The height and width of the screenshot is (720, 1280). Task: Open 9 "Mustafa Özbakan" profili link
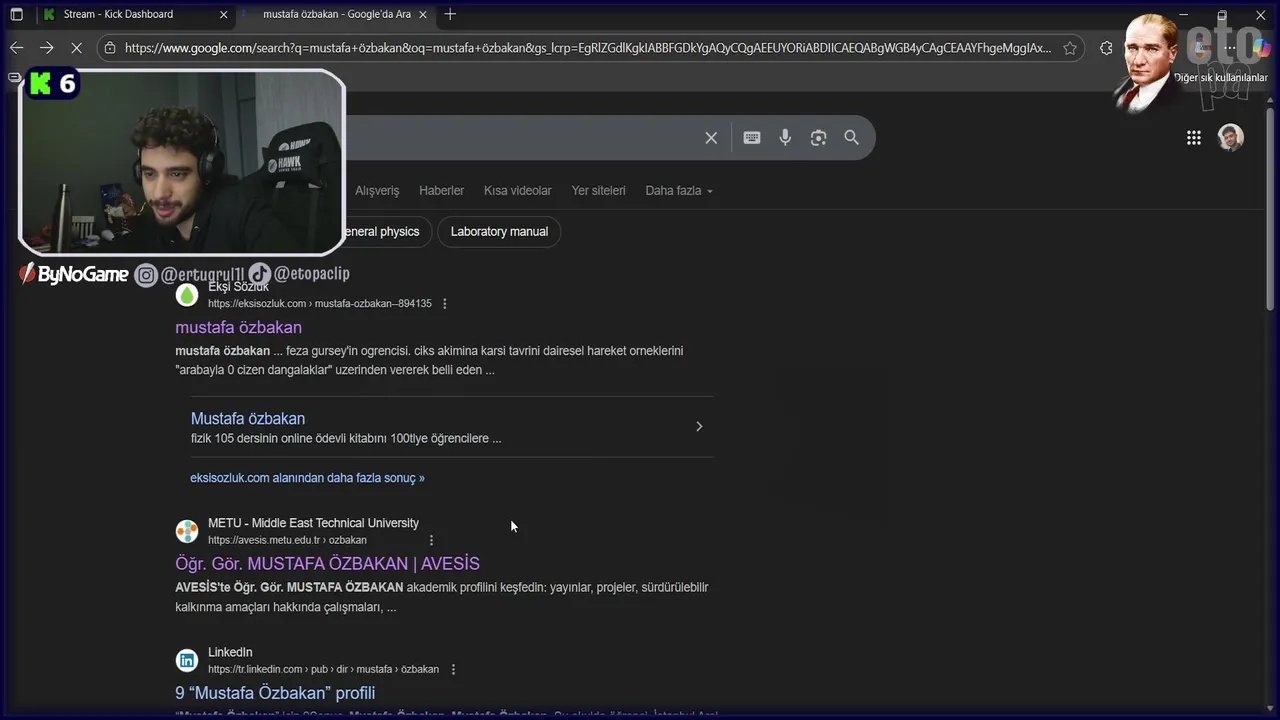click(275, 693)
